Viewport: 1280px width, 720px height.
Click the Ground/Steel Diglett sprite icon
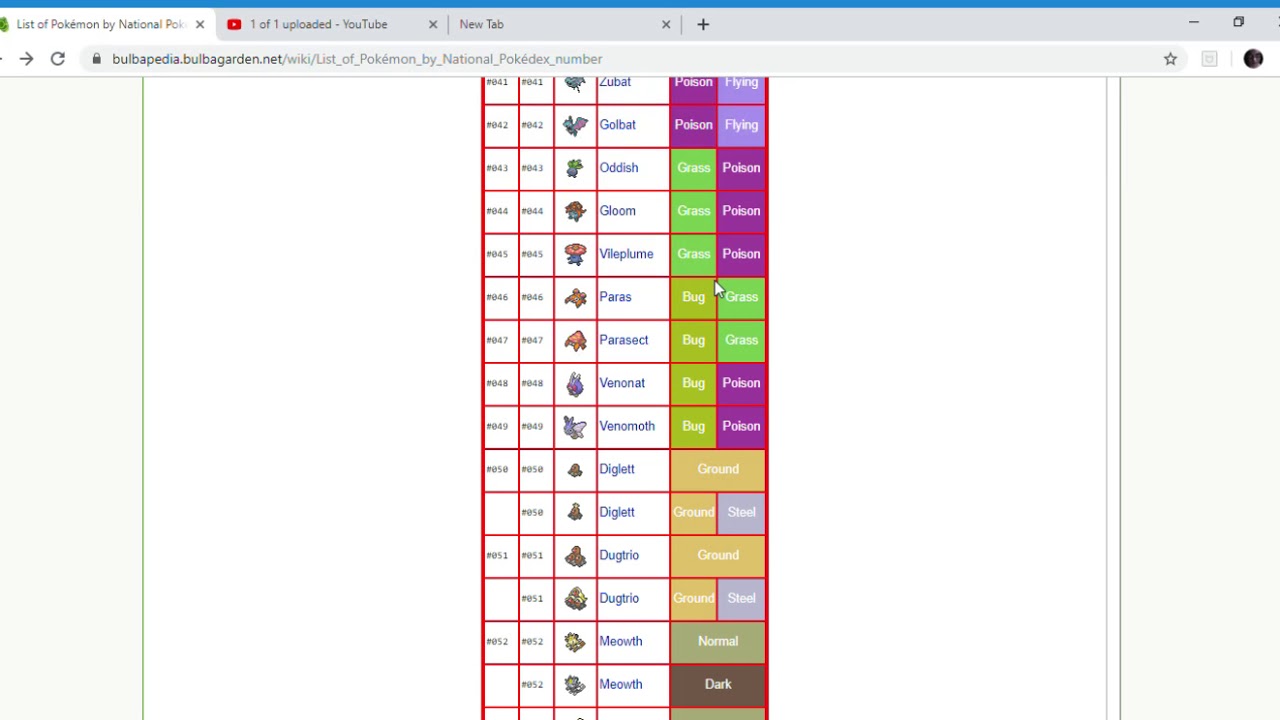click(x=575, y=512)
